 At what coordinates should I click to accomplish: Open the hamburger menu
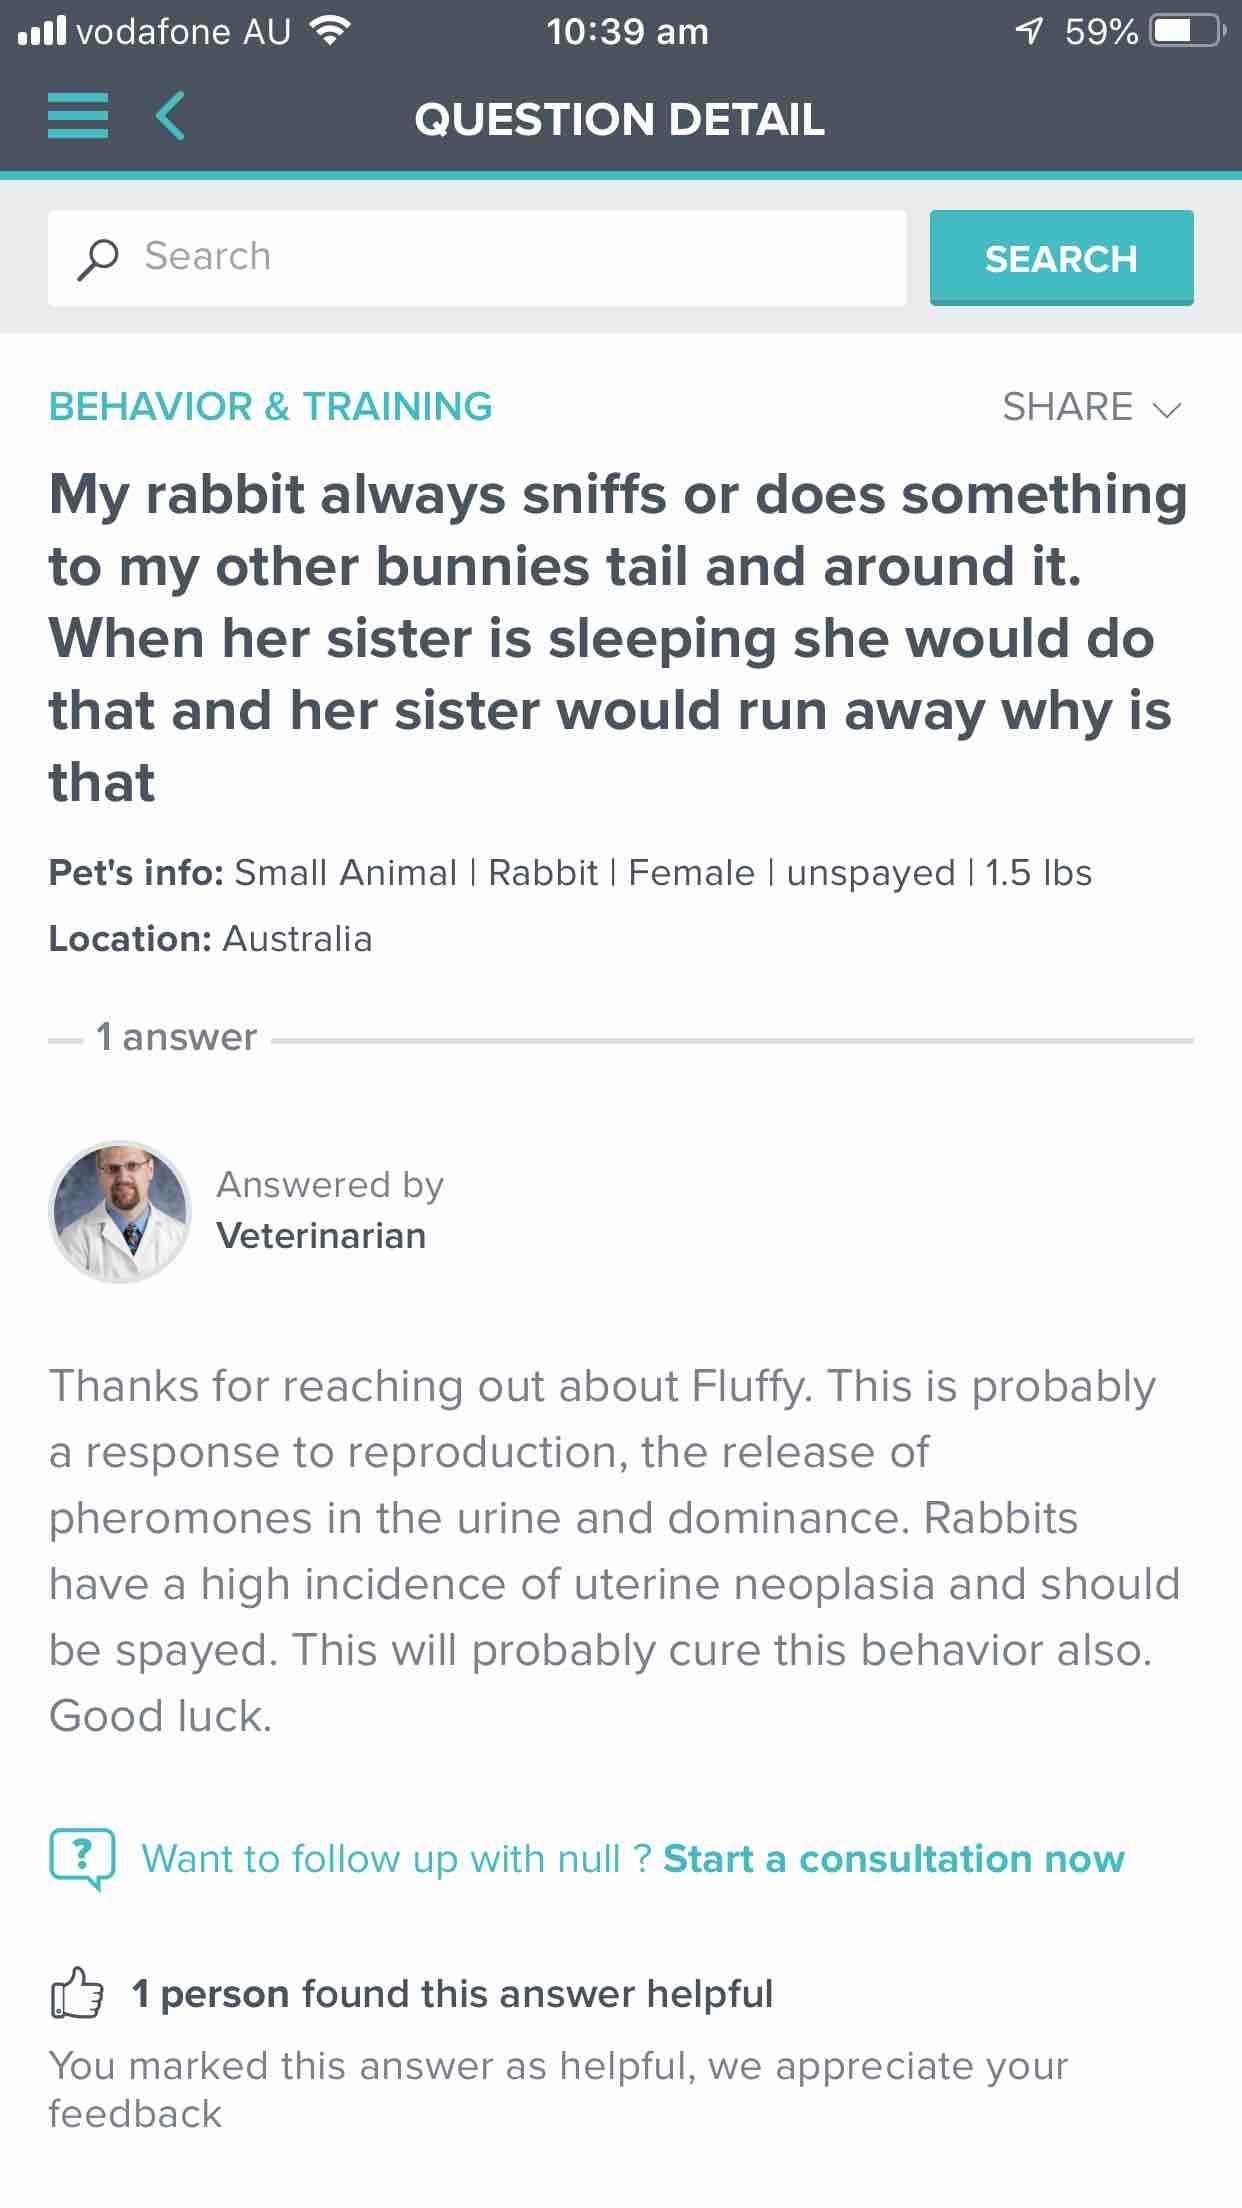pyautogui.click(x=78, y=116)
